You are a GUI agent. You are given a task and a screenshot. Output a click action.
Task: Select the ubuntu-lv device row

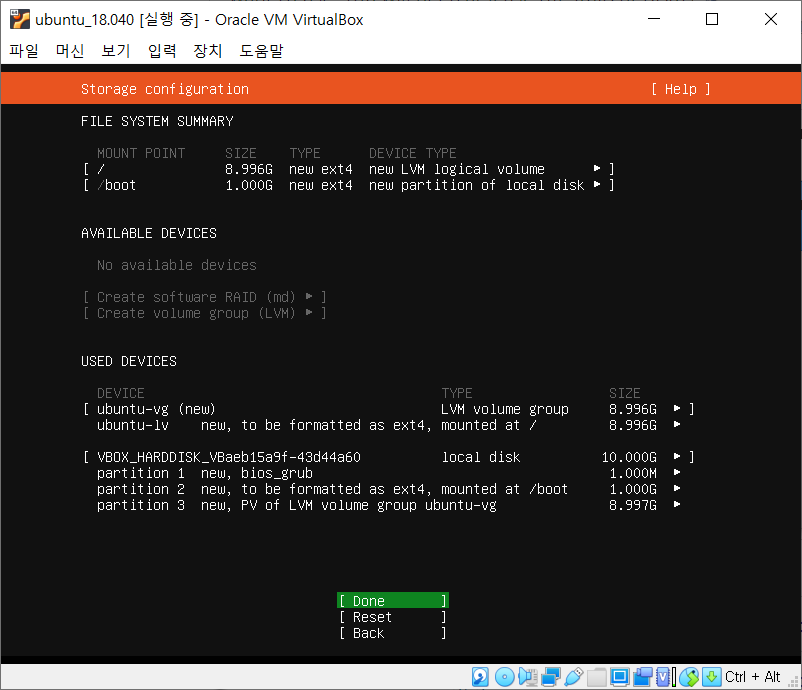pos(389,425)
